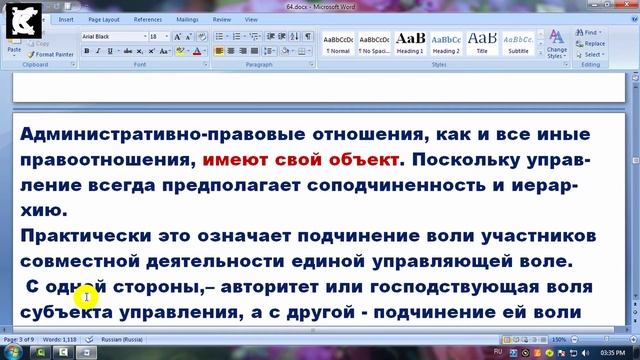Open highlight color dropdown arrow

(188, 51)
